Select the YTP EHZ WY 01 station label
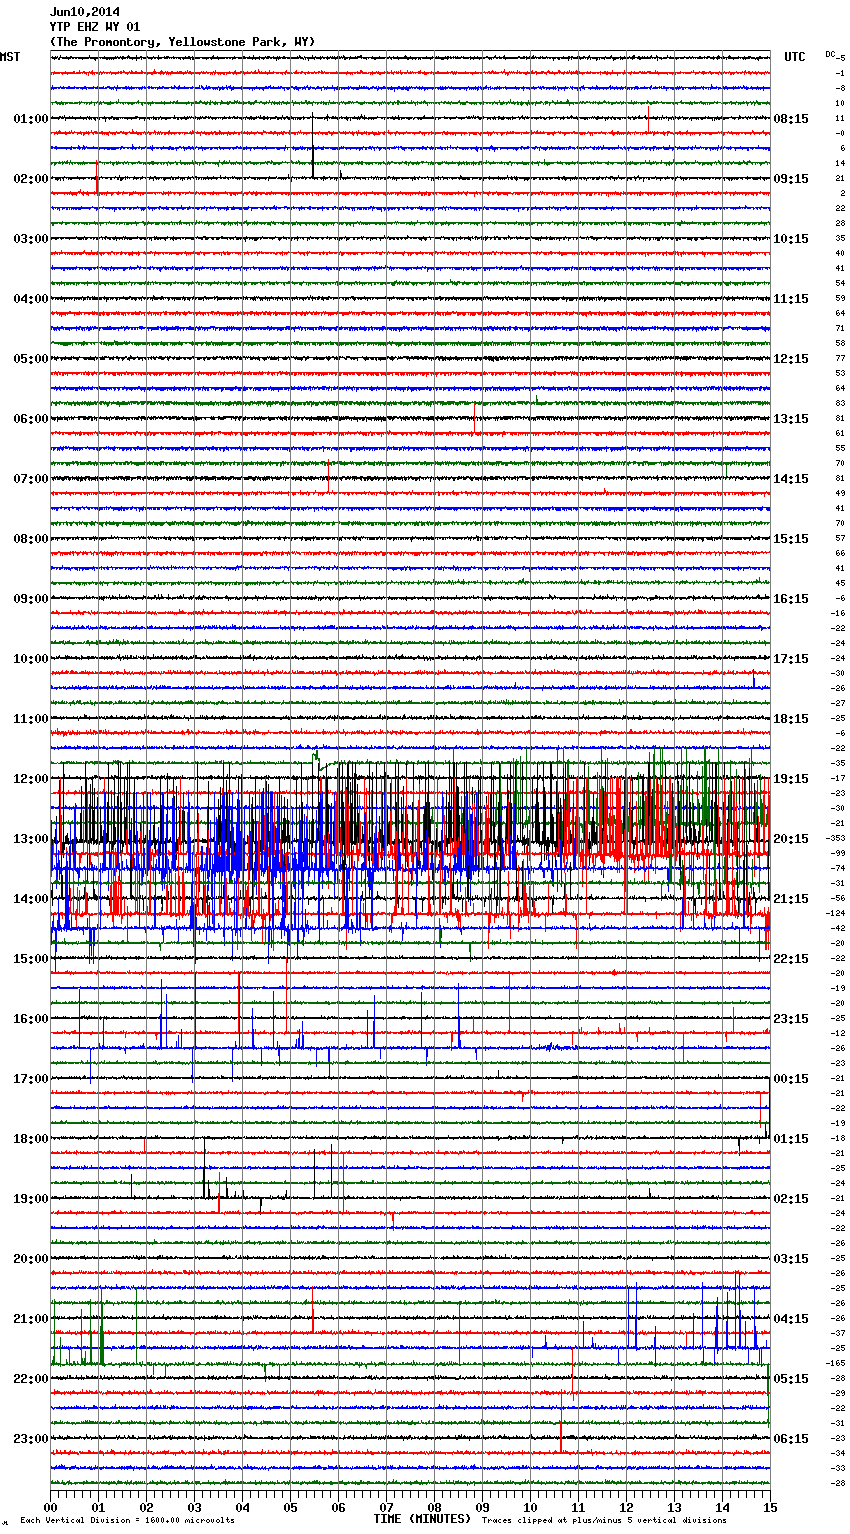 95,27
